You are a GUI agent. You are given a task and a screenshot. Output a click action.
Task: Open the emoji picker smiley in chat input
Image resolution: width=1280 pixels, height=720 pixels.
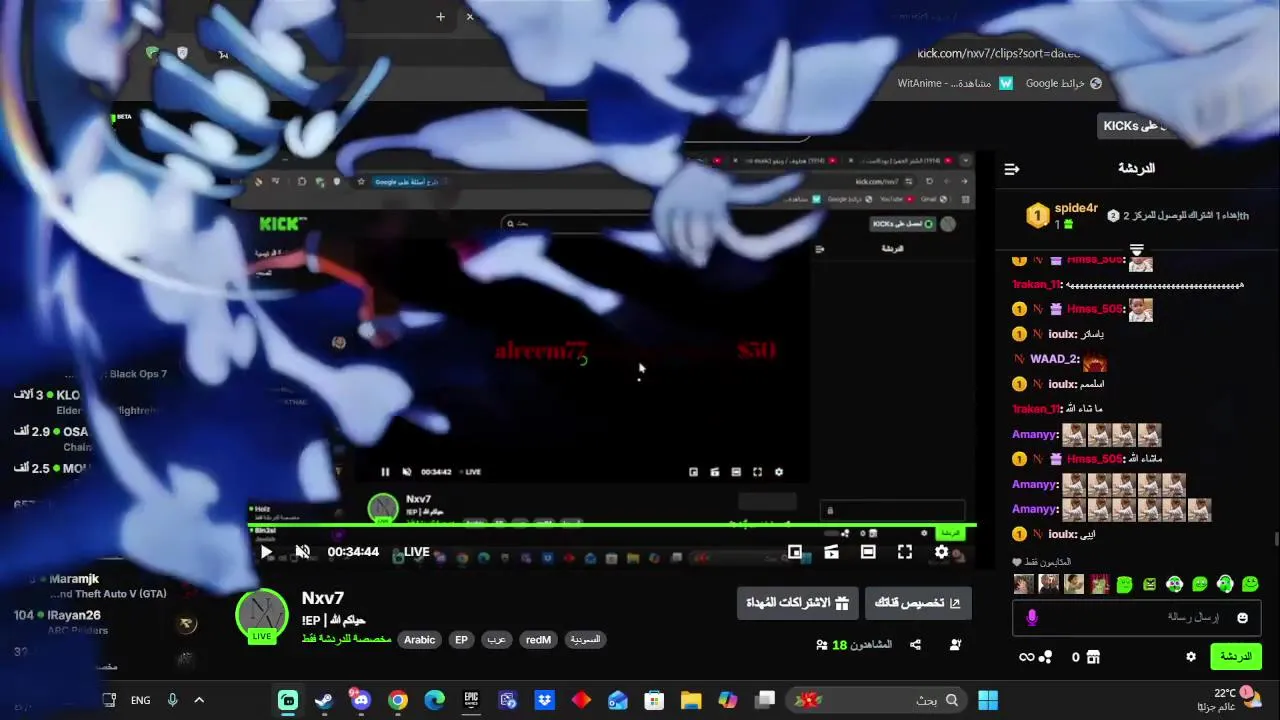[x=1242, y=618]
